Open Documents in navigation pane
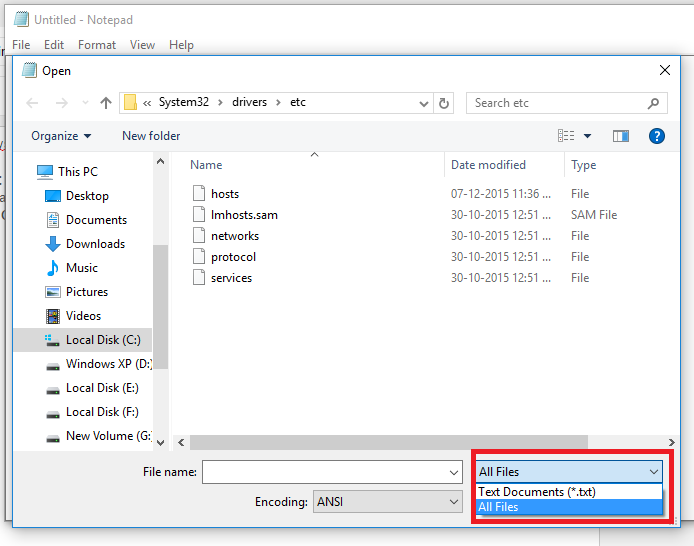The width and height of the screenshot is (694, 546). pyautogui.click(x=96, y=219)
